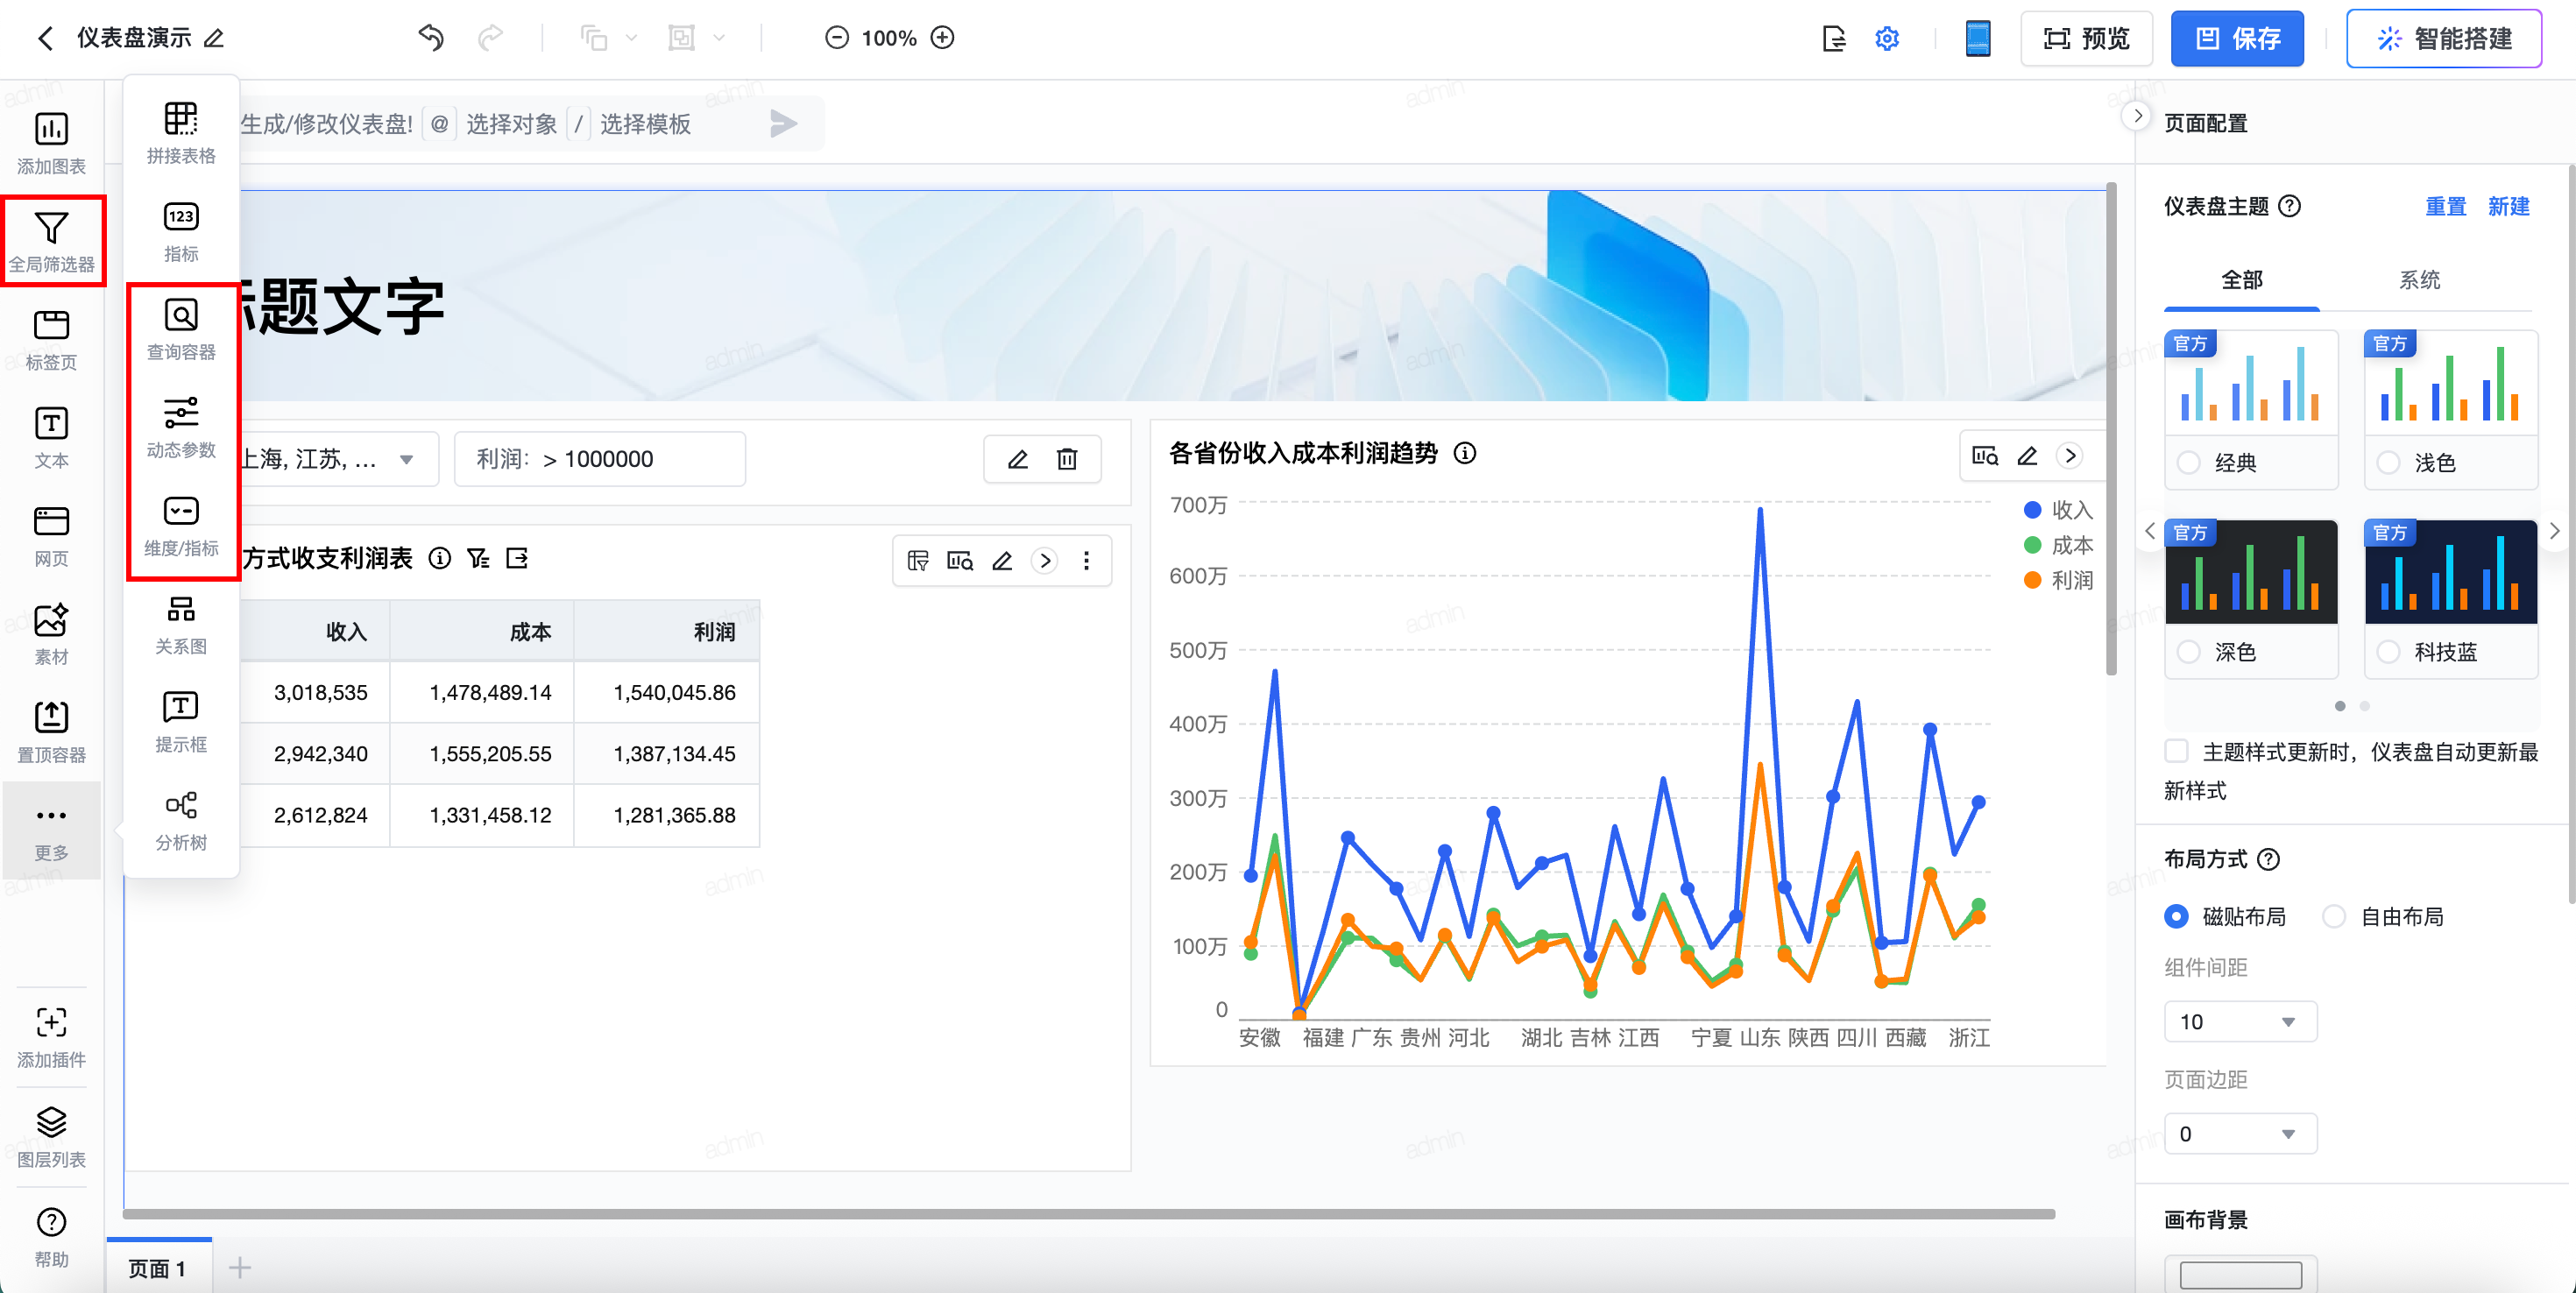
Task: Click the profit filter input field
Action: [x=600, y=459]
